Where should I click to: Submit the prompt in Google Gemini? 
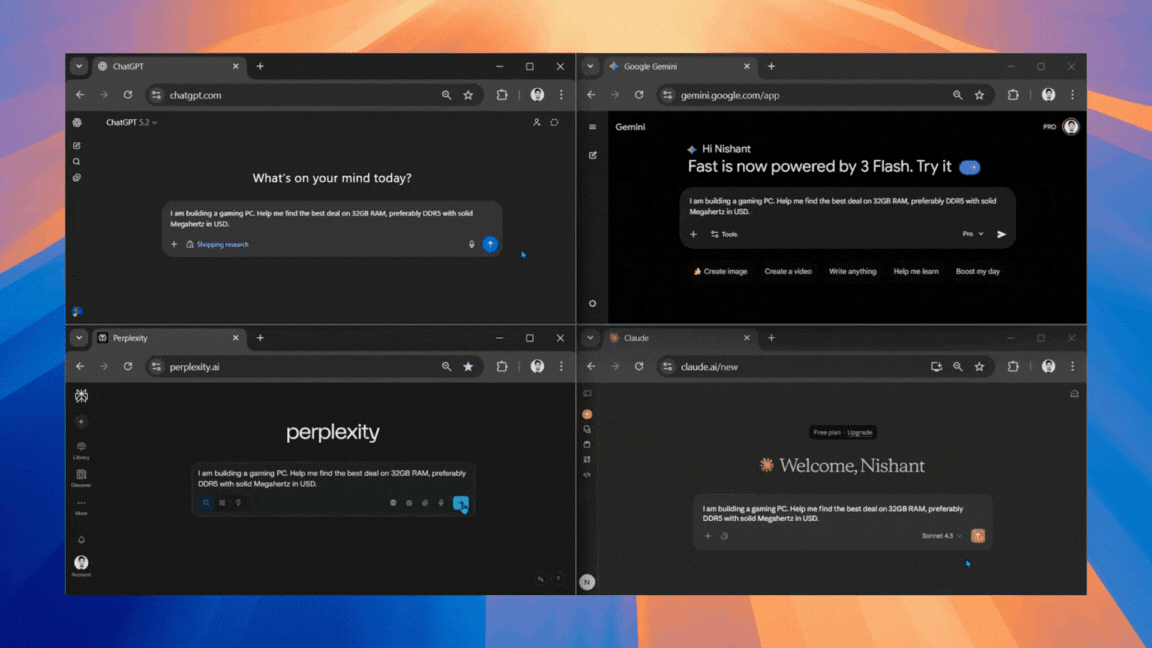[x=1001, y=234]
